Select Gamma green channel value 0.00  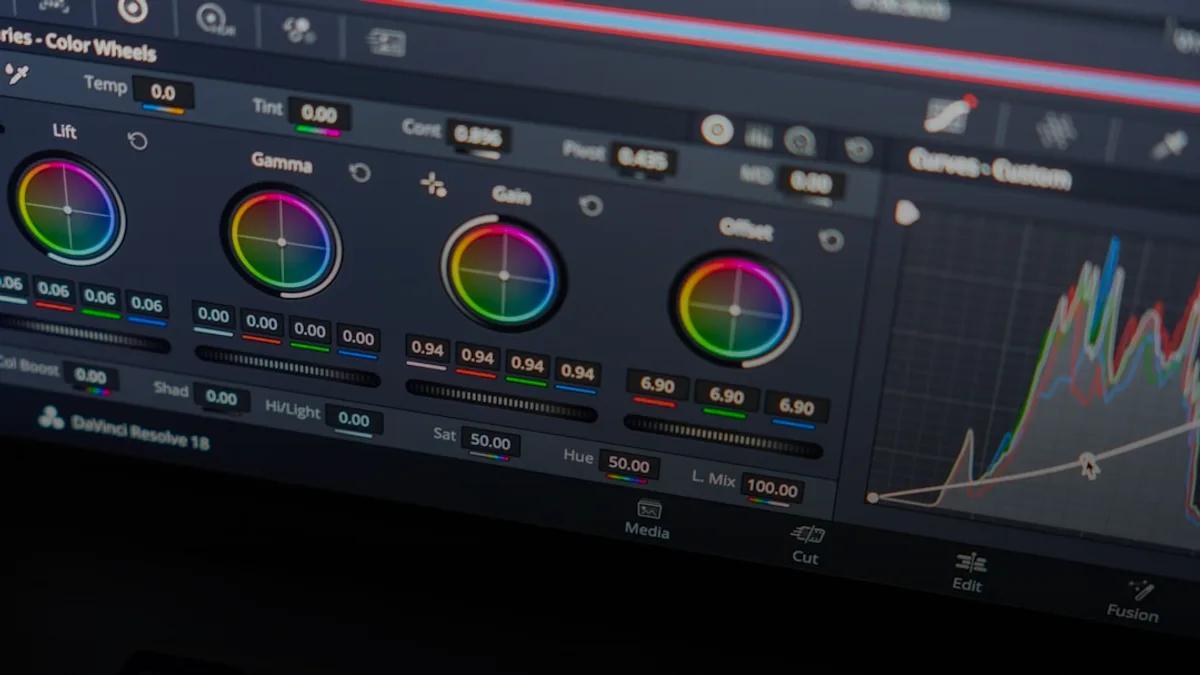point(309,330)
